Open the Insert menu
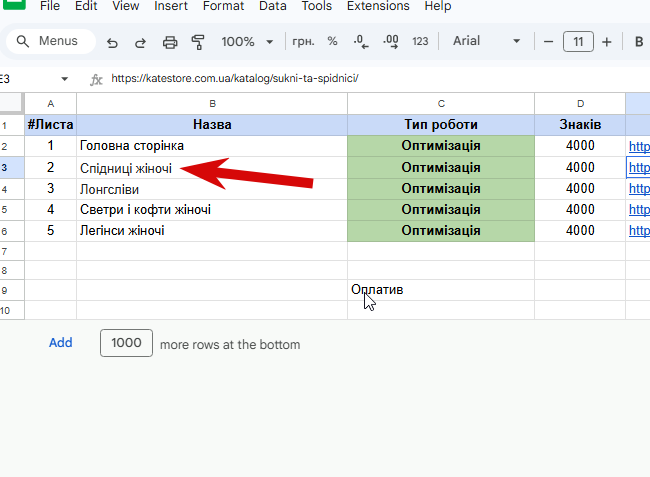Viewport: 650px width, 477px height. click(x=171, y=6)
